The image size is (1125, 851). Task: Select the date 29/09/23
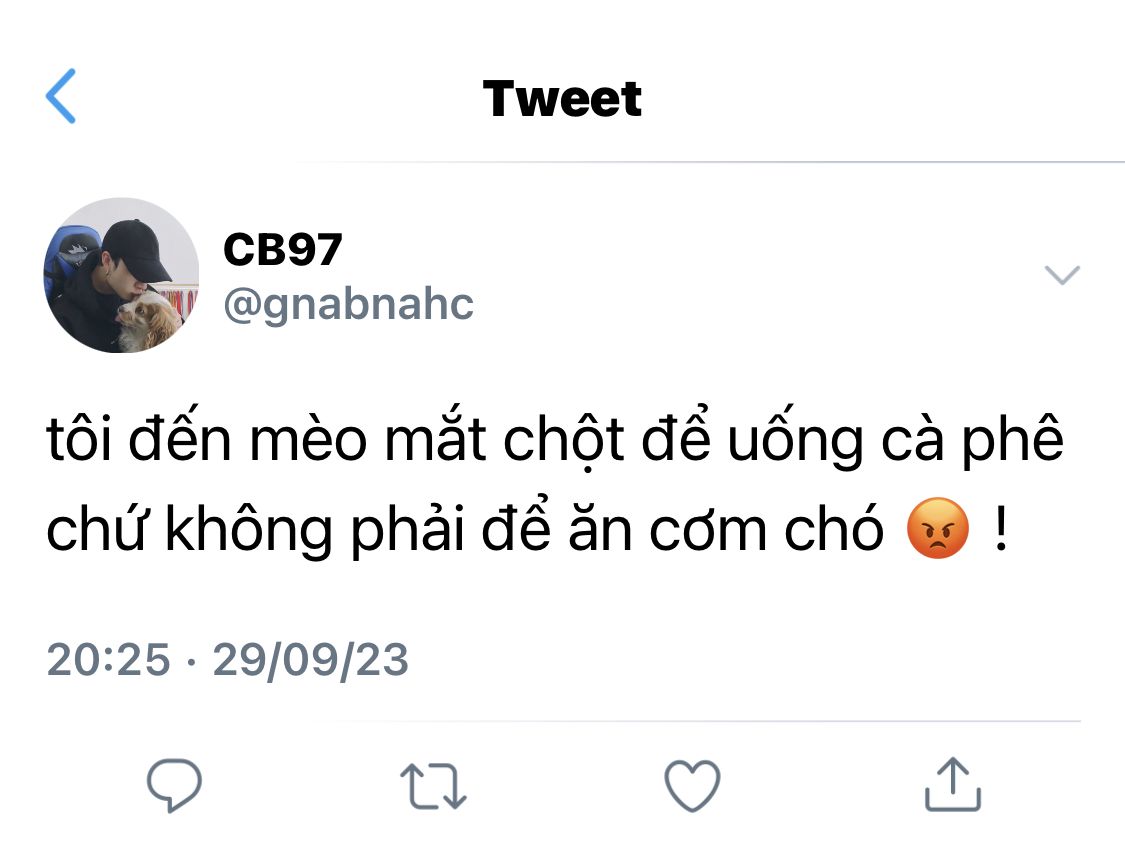pos(311,659)
